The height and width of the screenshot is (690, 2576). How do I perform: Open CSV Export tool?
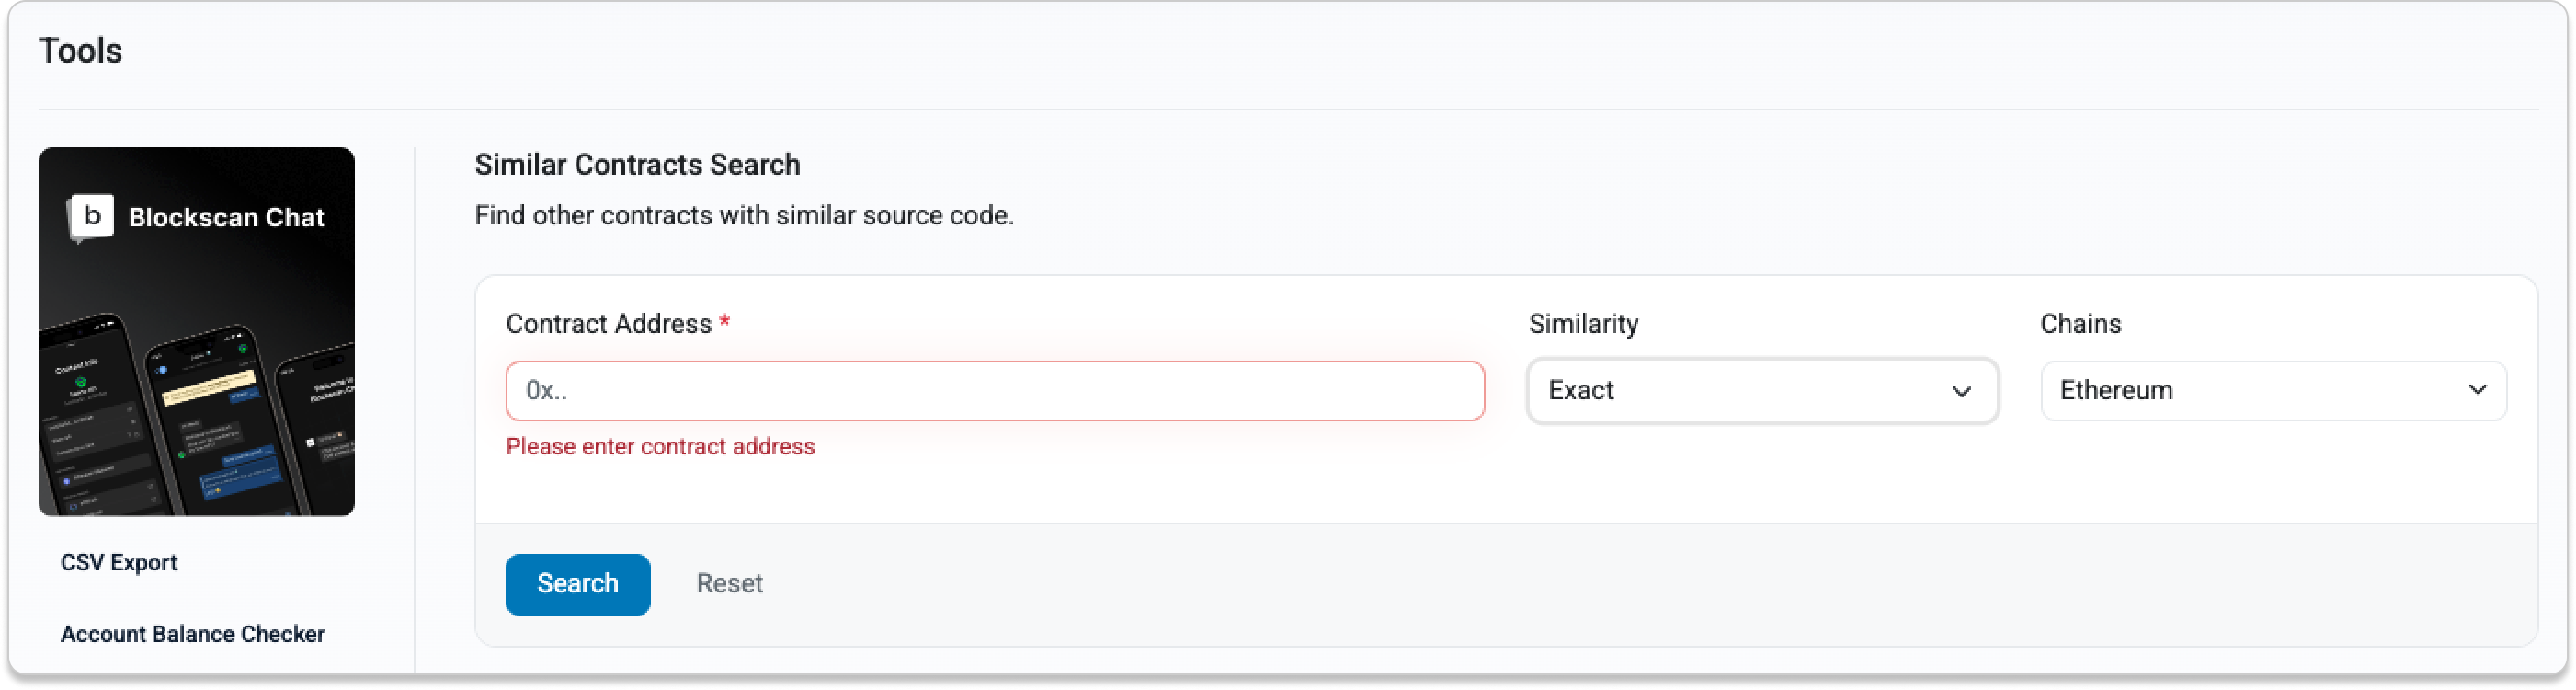pyautogui.click(x=119, y=562)
